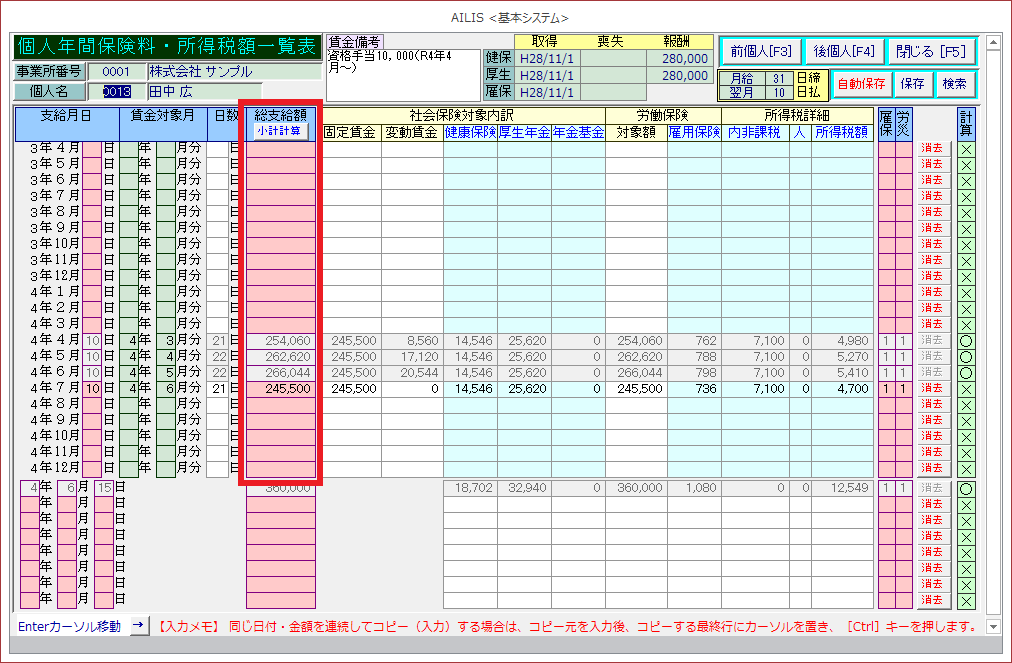Toggle the calc mark for 4年7月 row

click(x=966, y=388)
